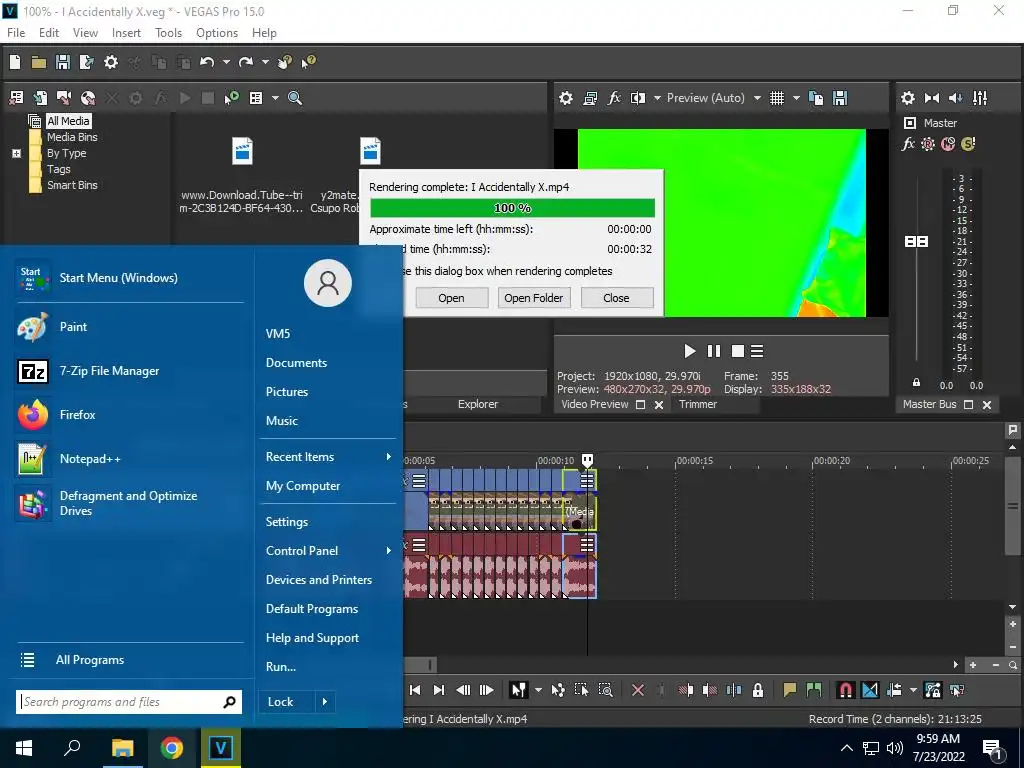Expand the By Type media bin
1024x768 pixels.
(16, 153)
